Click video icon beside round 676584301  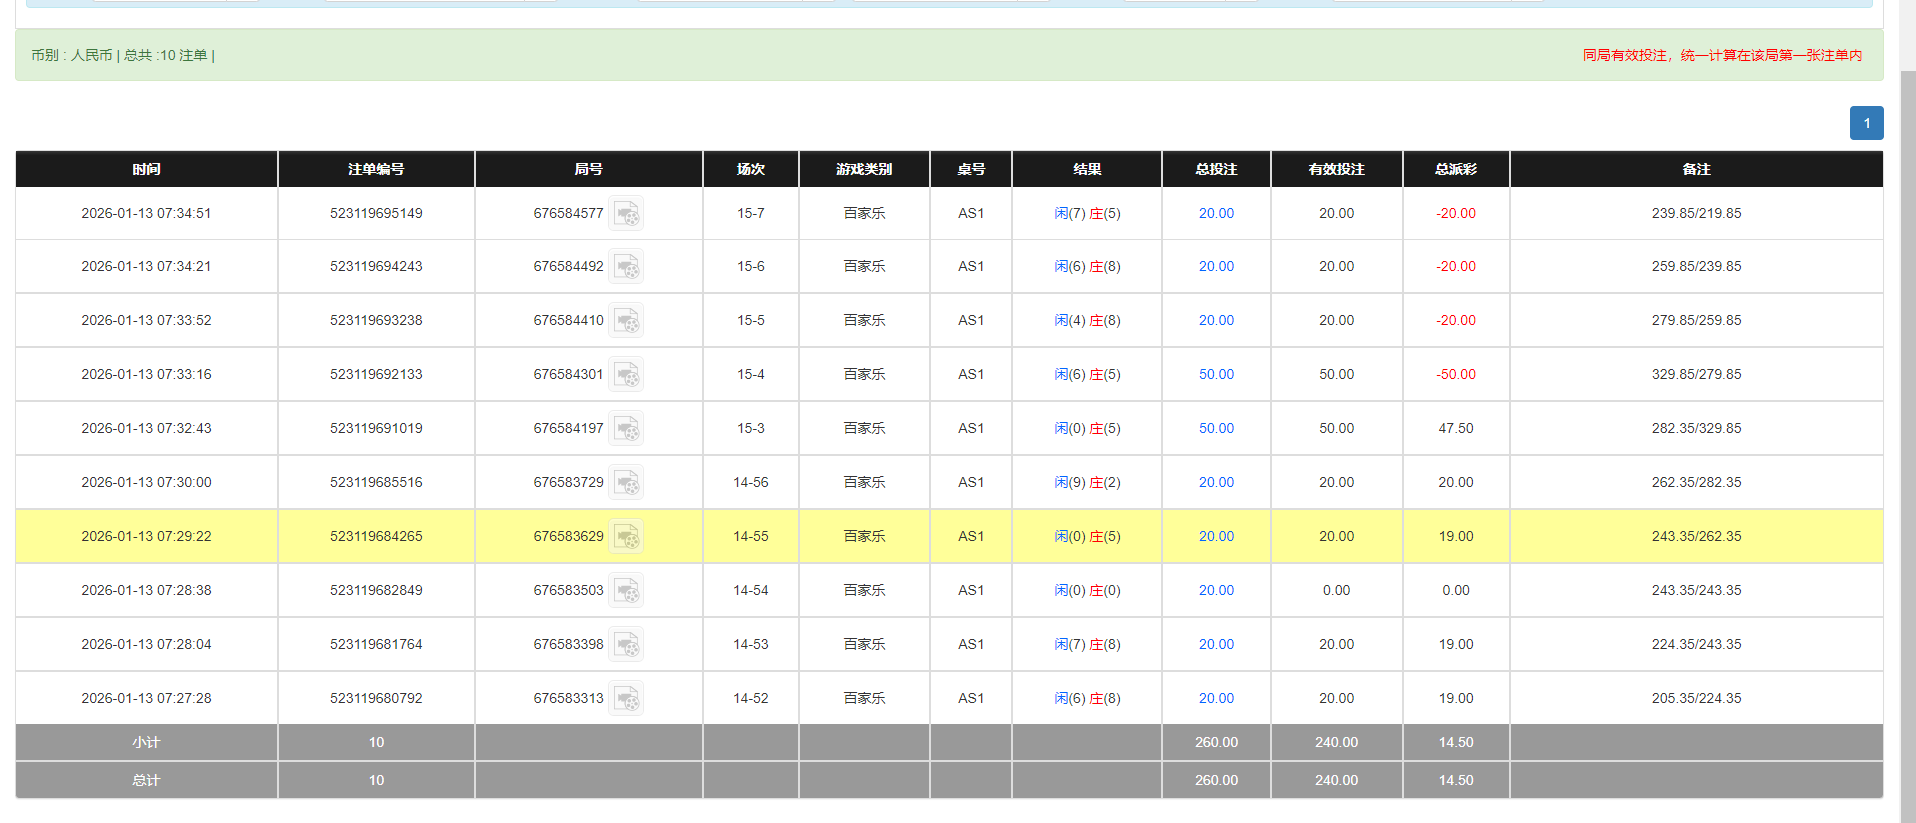point(627,375)
